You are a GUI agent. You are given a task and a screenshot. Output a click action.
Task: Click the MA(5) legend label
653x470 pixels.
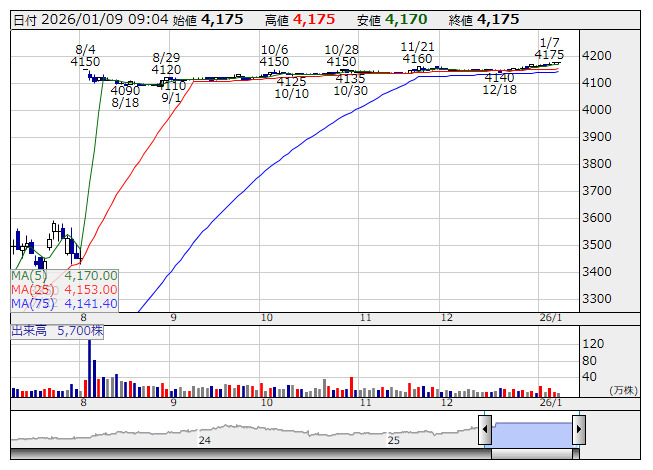[x=28, y=275]
